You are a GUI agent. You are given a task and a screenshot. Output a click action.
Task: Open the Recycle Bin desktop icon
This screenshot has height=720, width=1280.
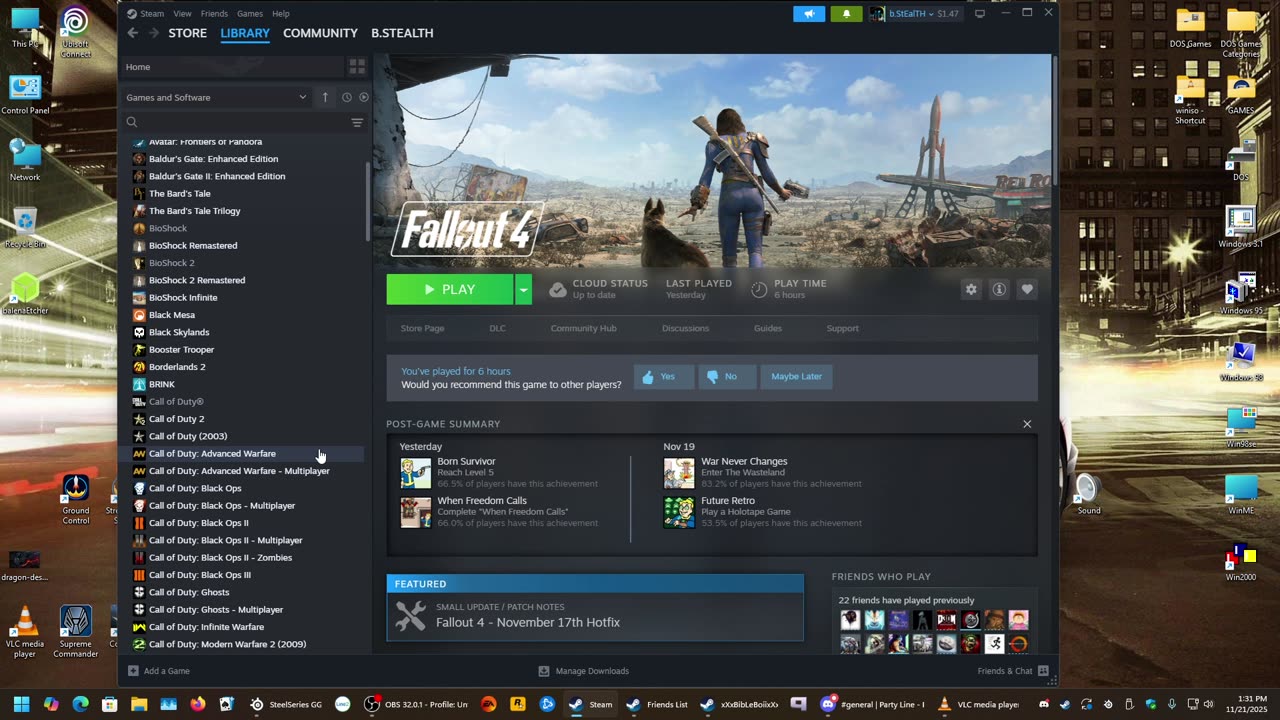click(25, 227)
